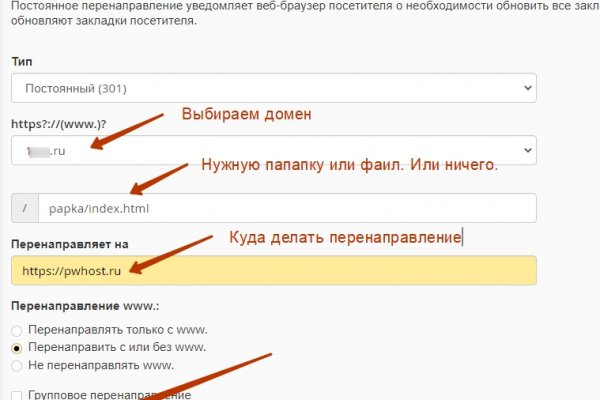The width and height of the screenshot is (600, 400).
Task: Expand the domain selector showing .ru
Action: (273, 150)
